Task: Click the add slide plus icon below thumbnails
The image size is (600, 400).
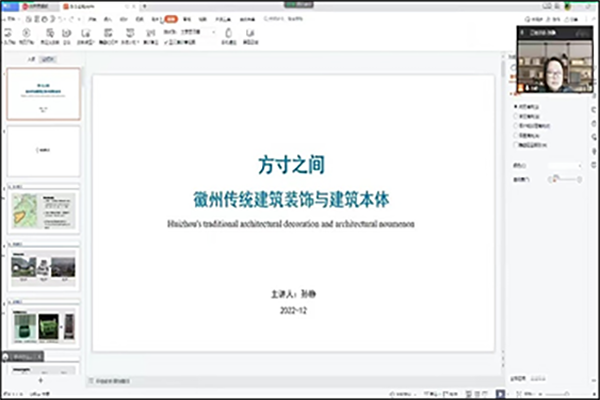Action: tap(40, 381)
